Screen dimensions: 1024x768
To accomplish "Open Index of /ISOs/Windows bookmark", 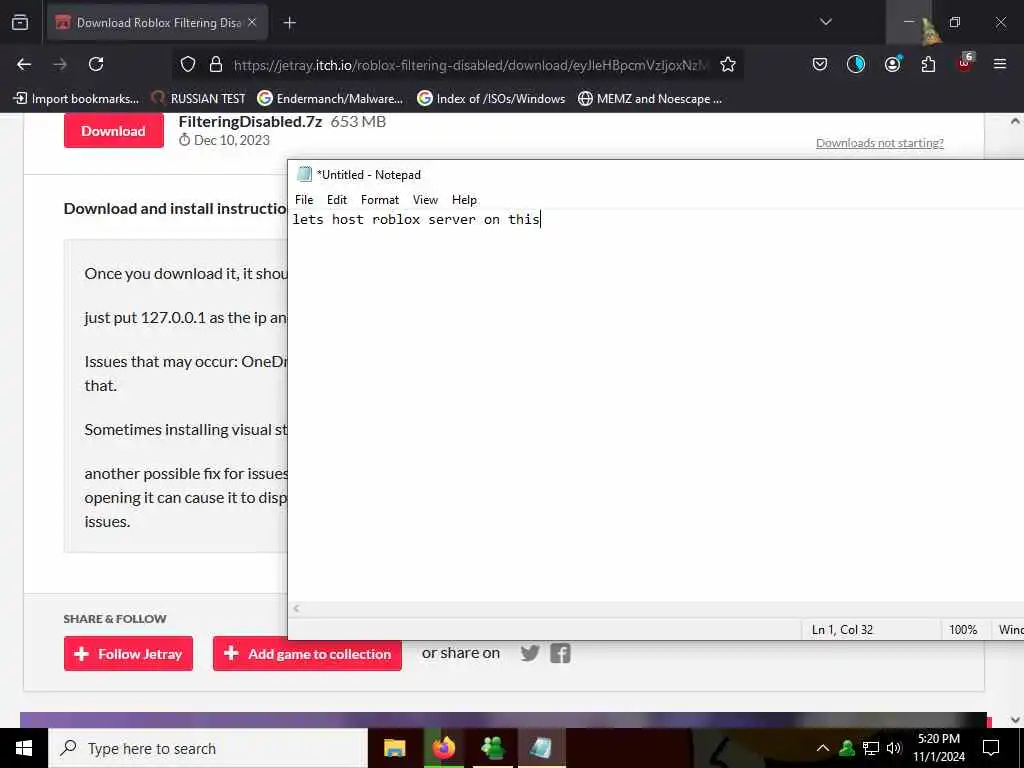I will point(491,99).
